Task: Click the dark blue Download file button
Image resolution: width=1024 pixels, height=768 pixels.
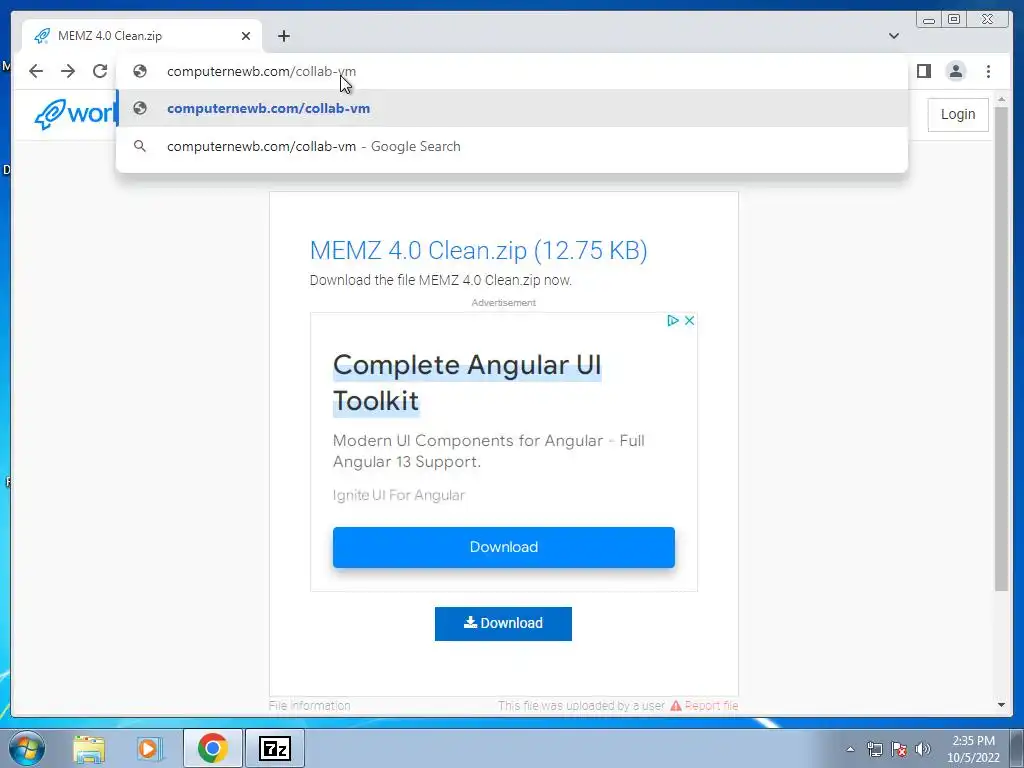Action: tap(504, 624)
